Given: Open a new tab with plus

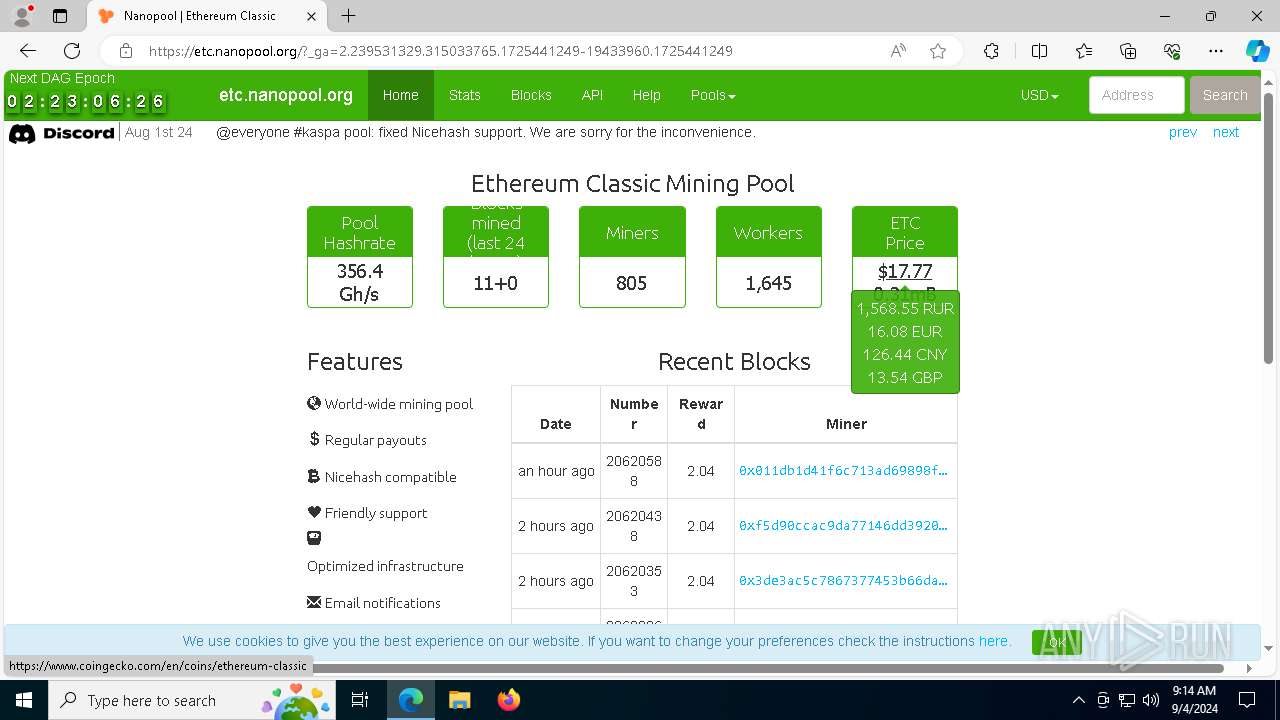Looking at the screenshot, I should pos(348,16).
